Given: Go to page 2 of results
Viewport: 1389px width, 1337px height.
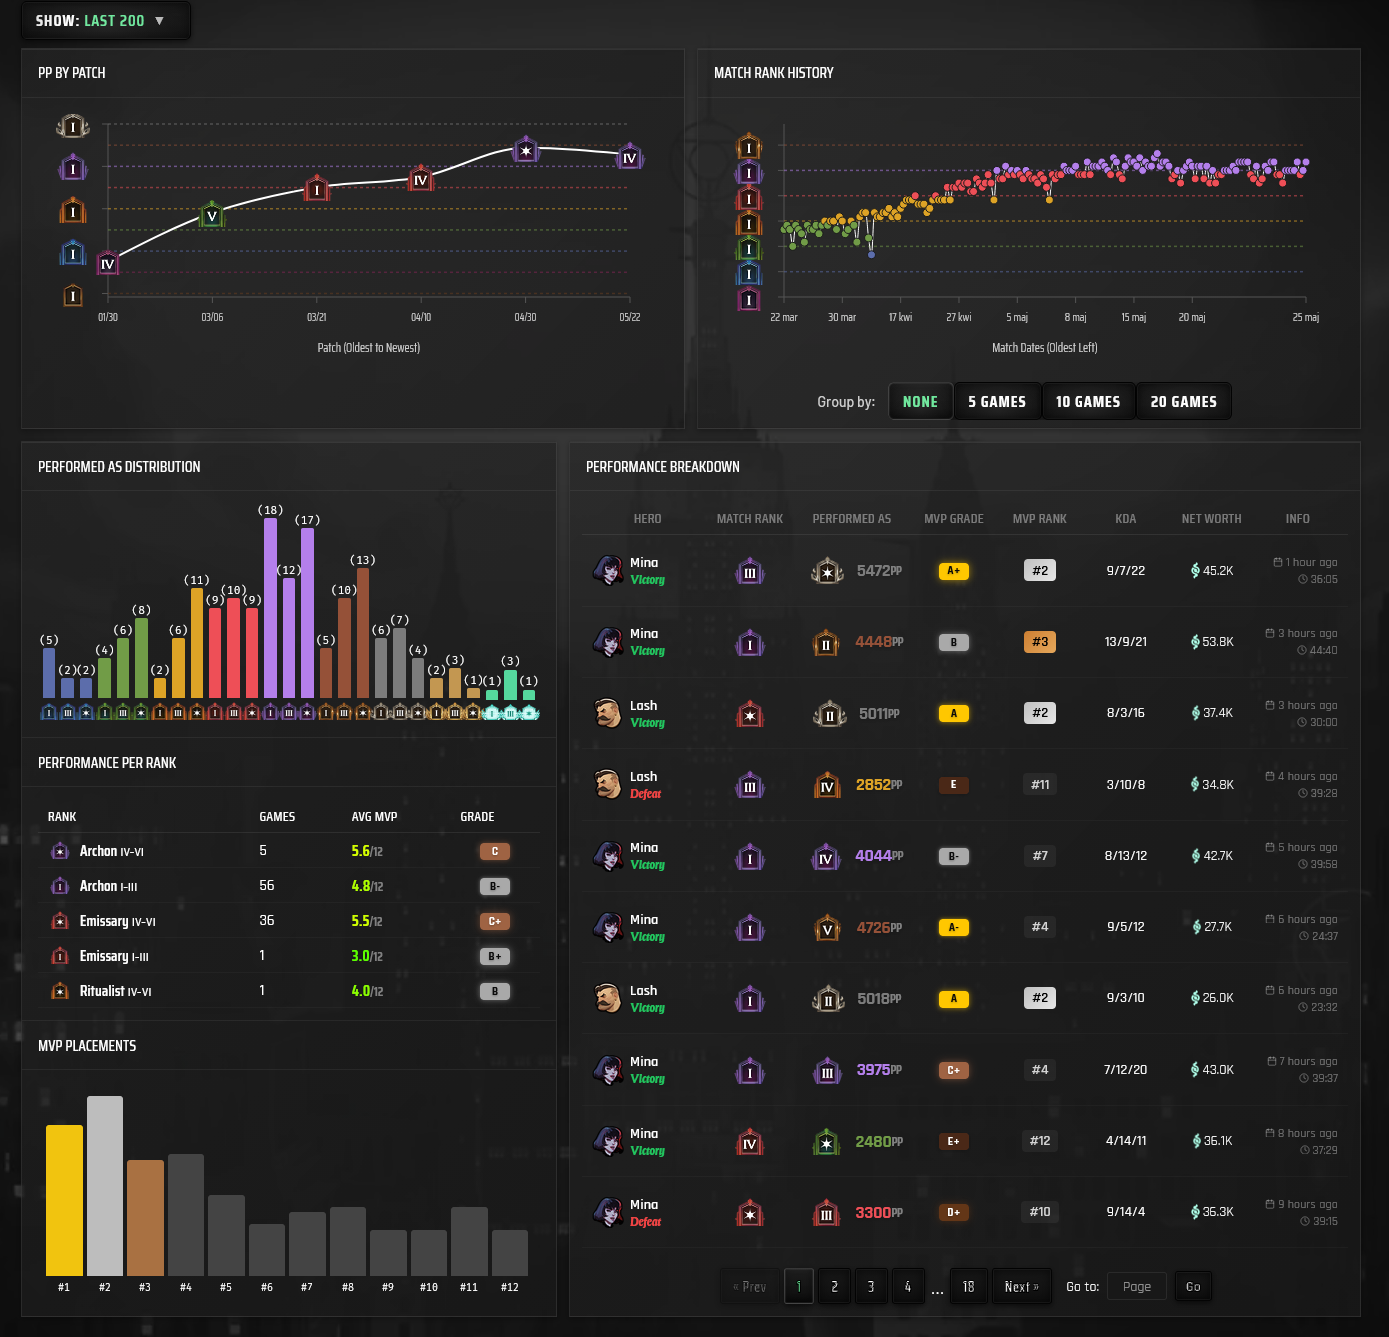Looking at the screenshot, I should [835, 1286].
